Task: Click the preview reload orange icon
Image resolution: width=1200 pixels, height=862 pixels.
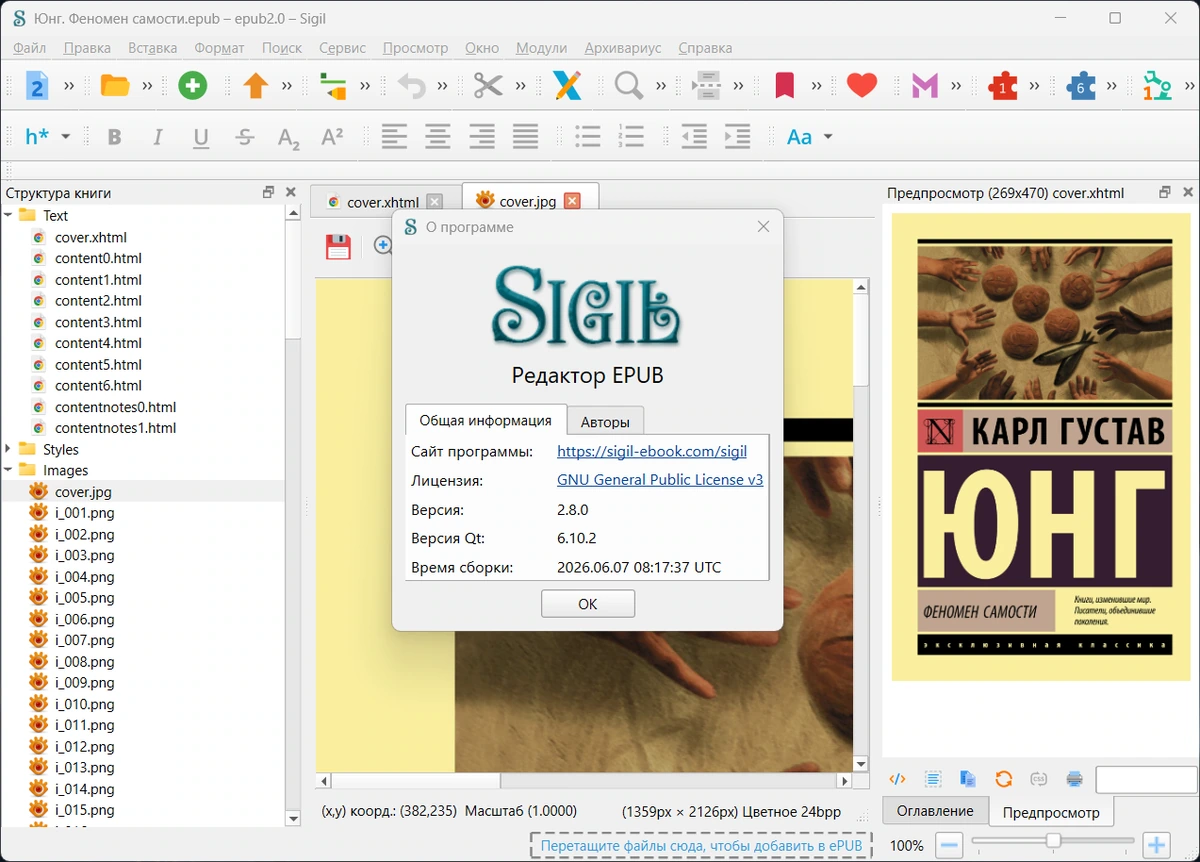Action: point(1004,779)
